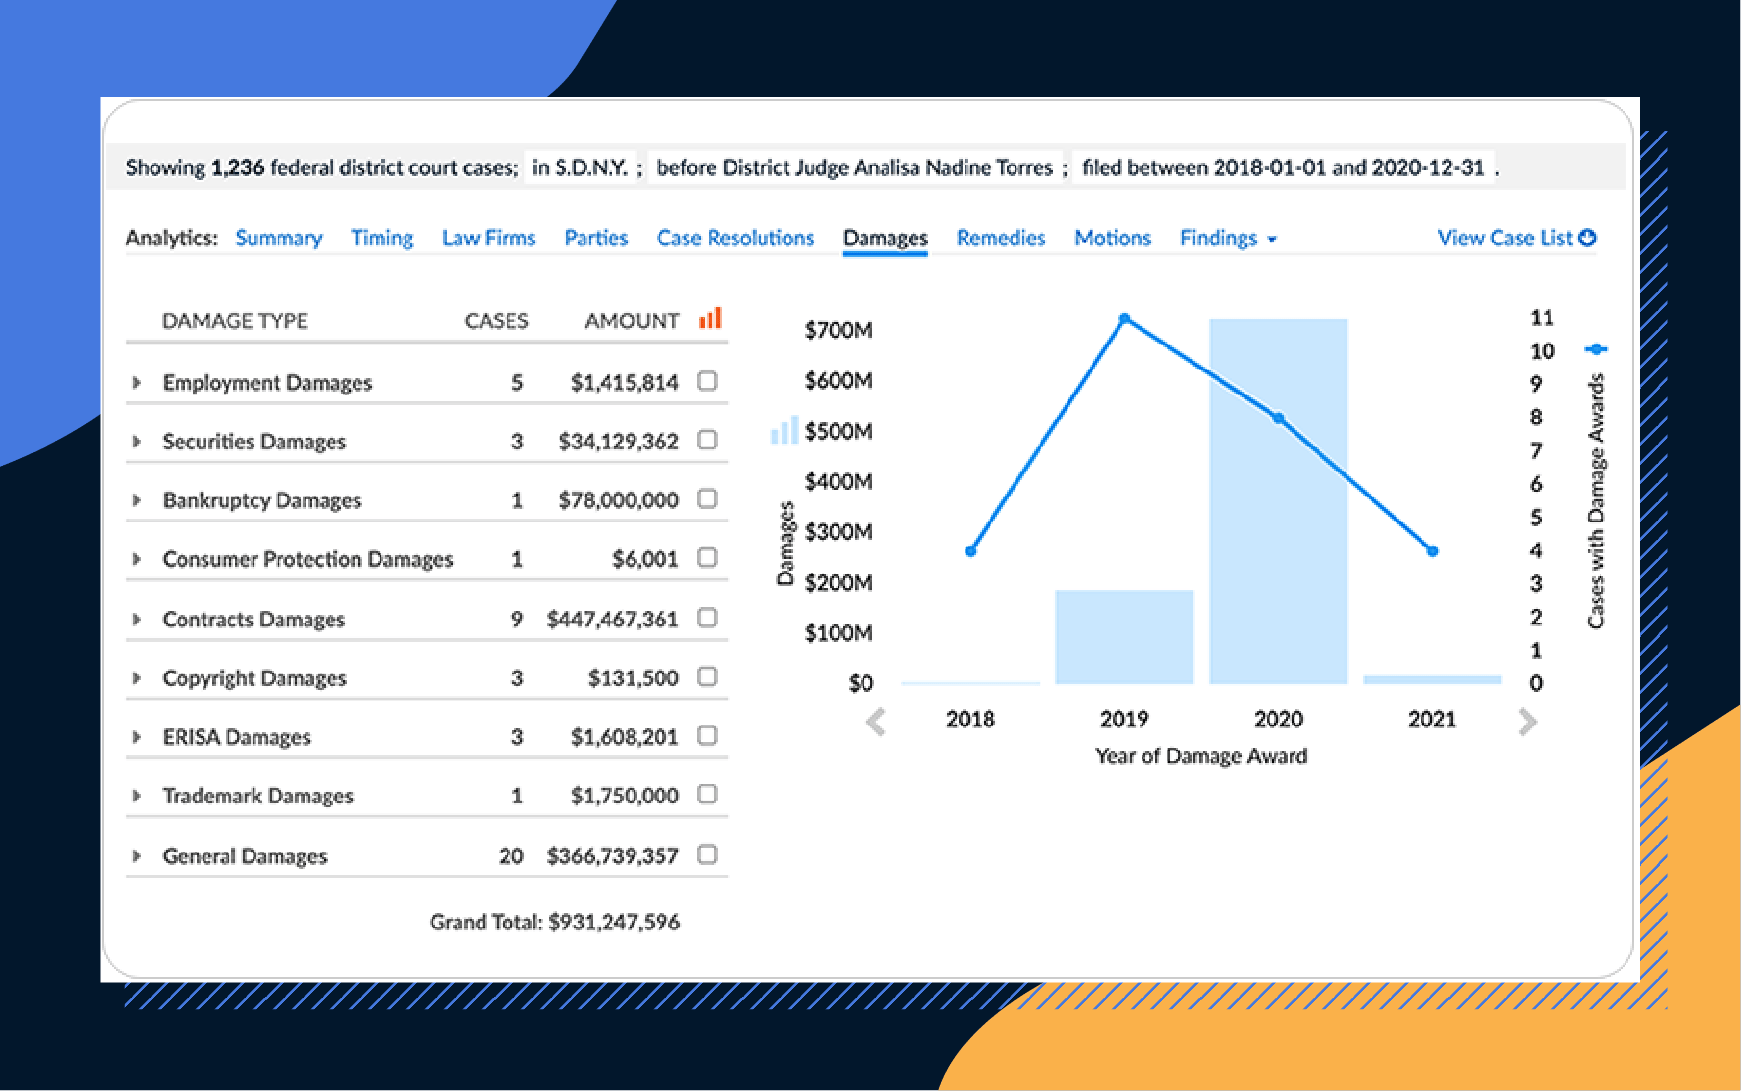Check the Employment Damages checkbox
Image resolution: width=1741 pixels, height=1091 pixels.
point(707,381)
